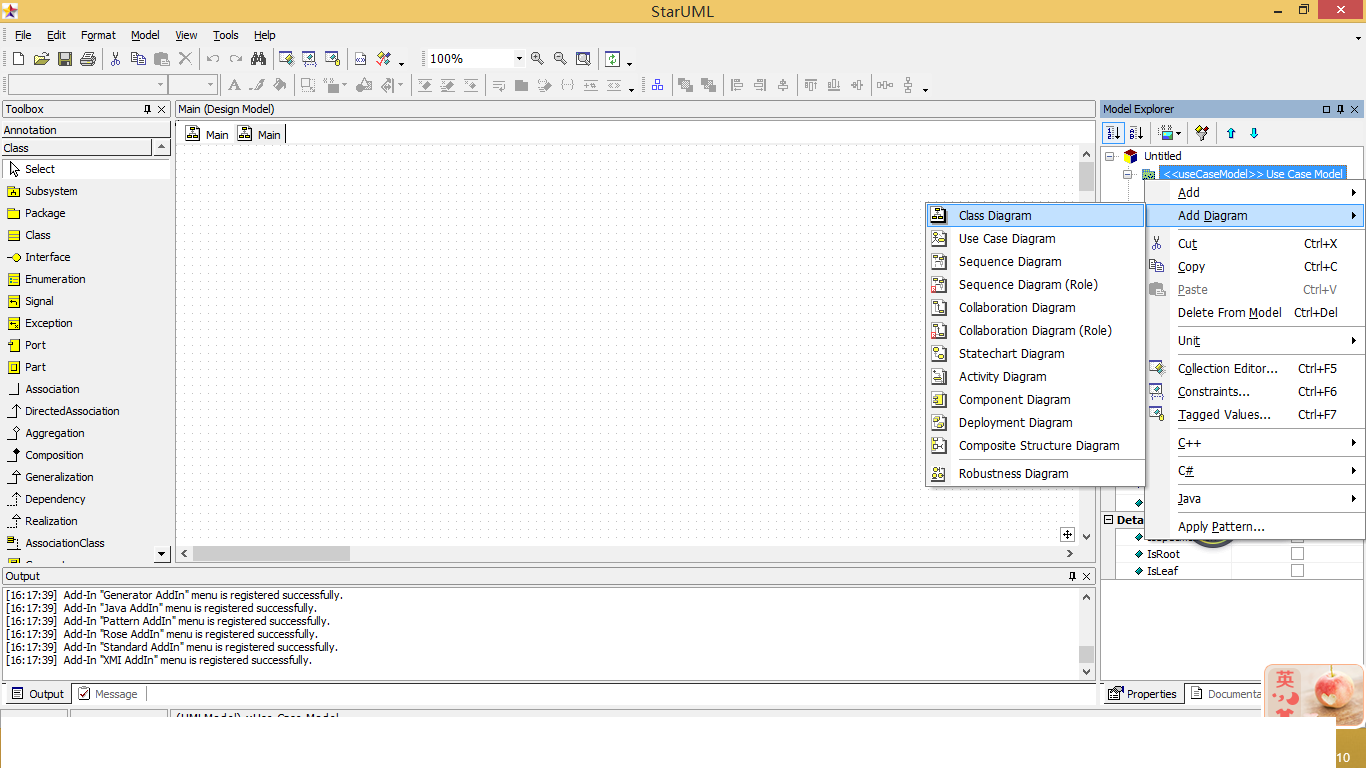
Task: Select Delete From Model in context menu
Action: click(x=1255, y=313)
